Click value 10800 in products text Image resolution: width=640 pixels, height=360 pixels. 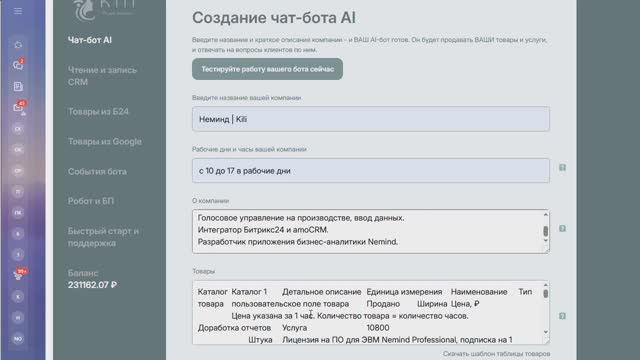[x=378, y=328]
